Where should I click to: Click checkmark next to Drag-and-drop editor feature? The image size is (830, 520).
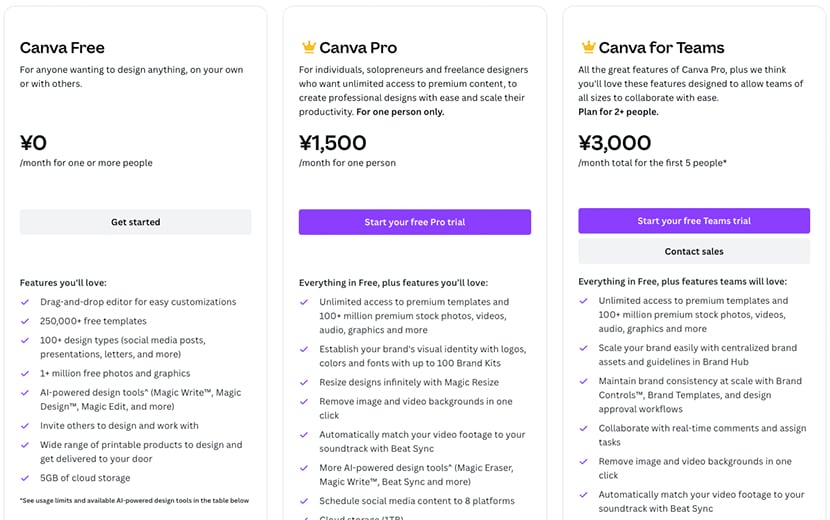tap(25, 302)
